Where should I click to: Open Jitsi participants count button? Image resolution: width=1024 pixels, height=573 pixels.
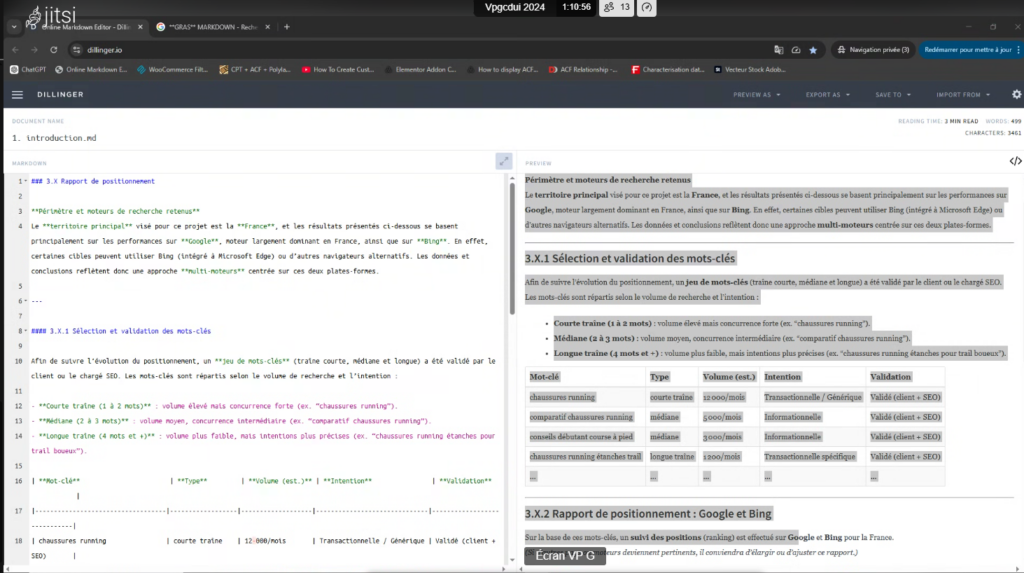tap(617, 8)
